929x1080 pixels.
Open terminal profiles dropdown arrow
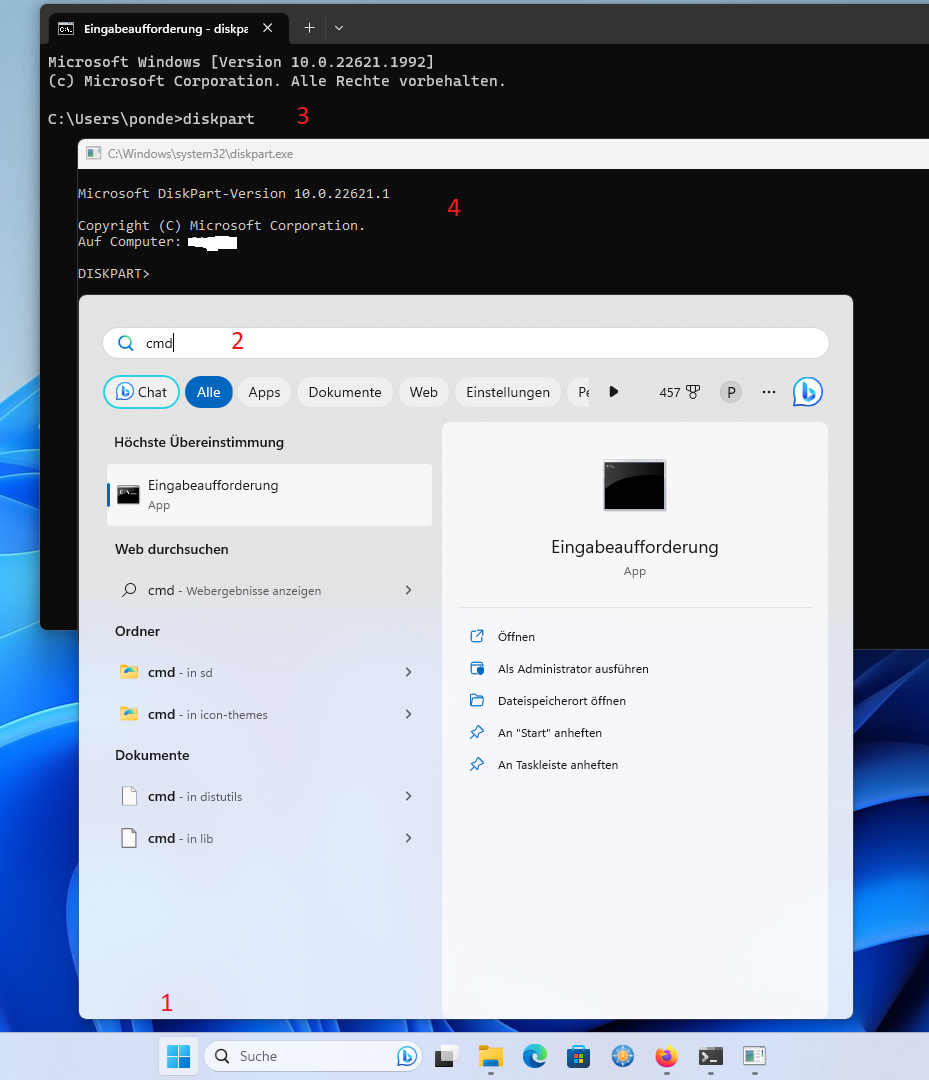click(339, 28)
